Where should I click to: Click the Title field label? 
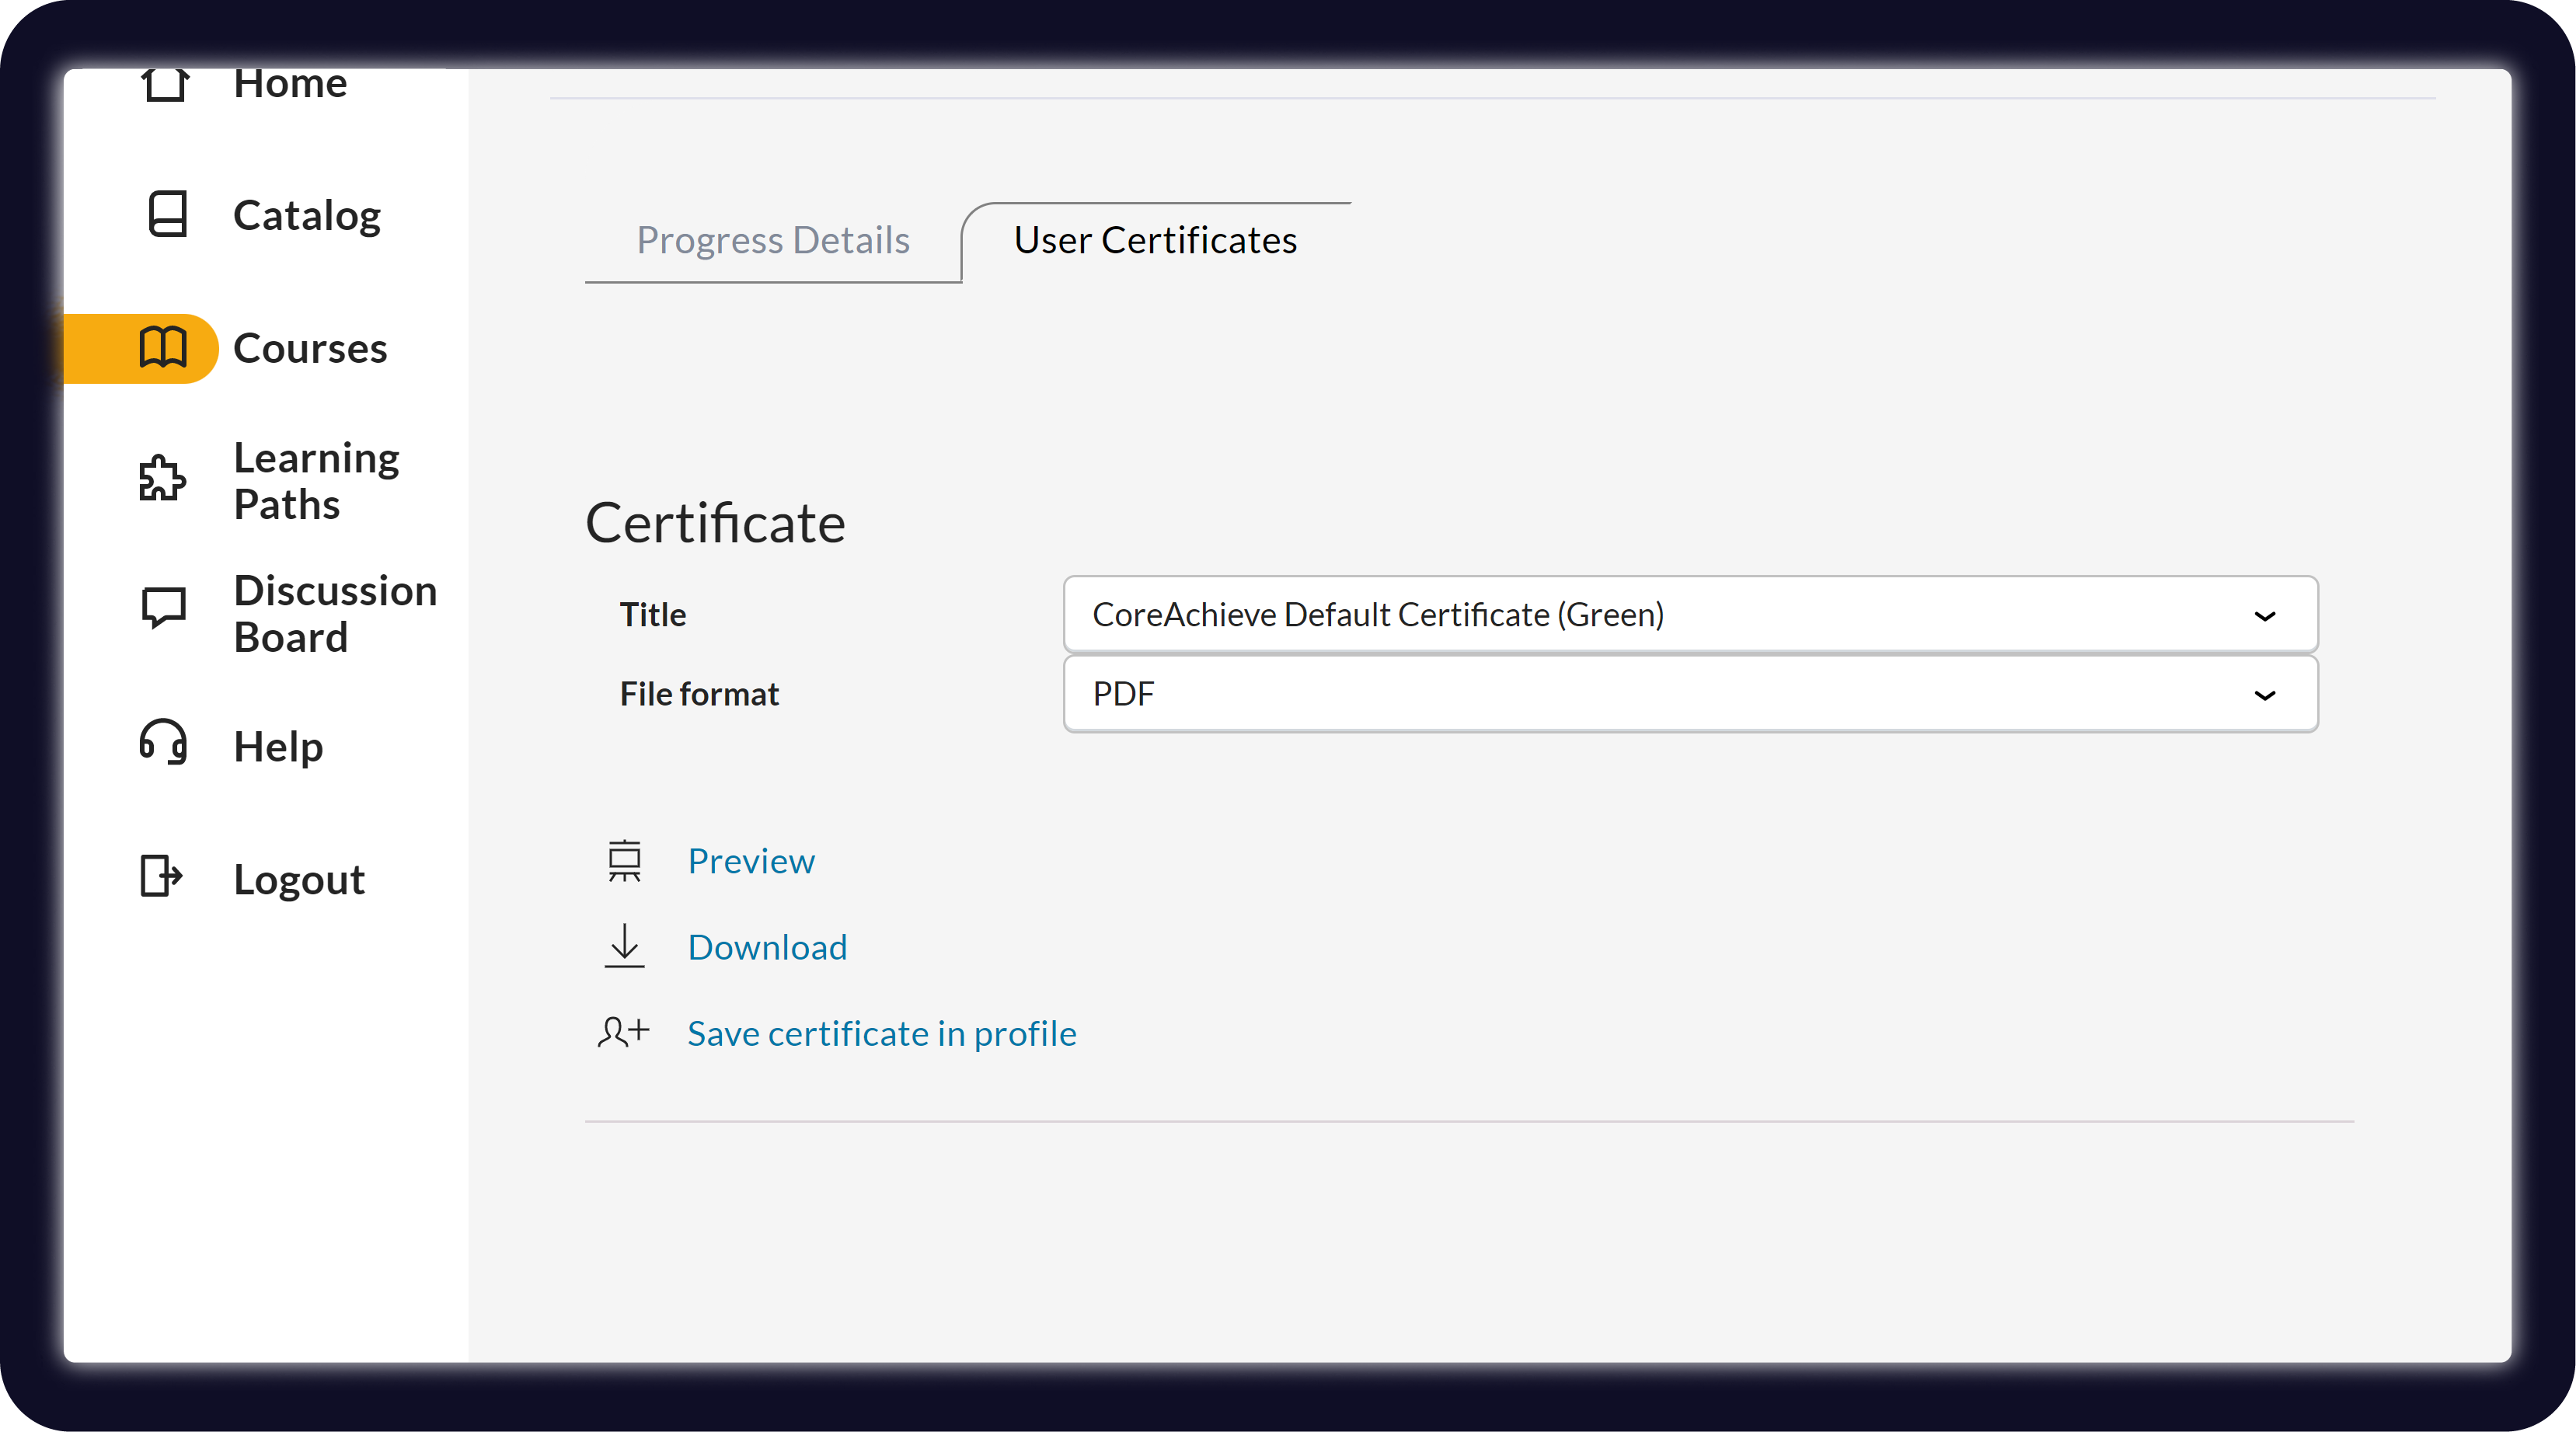coord(652,614)
